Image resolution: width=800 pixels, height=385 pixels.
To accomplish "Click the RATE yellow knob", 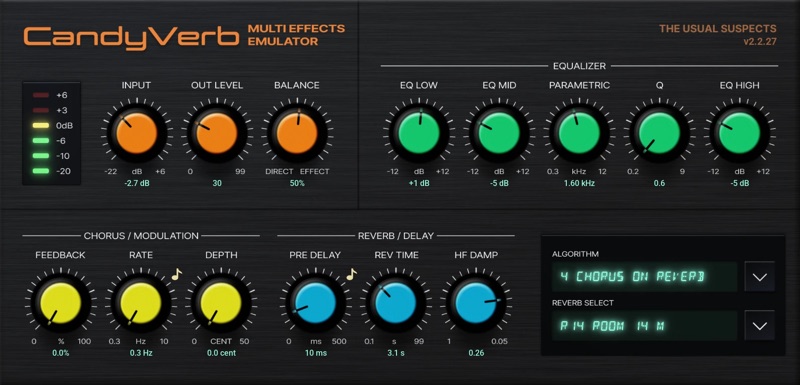I will [x=141, y=303].
